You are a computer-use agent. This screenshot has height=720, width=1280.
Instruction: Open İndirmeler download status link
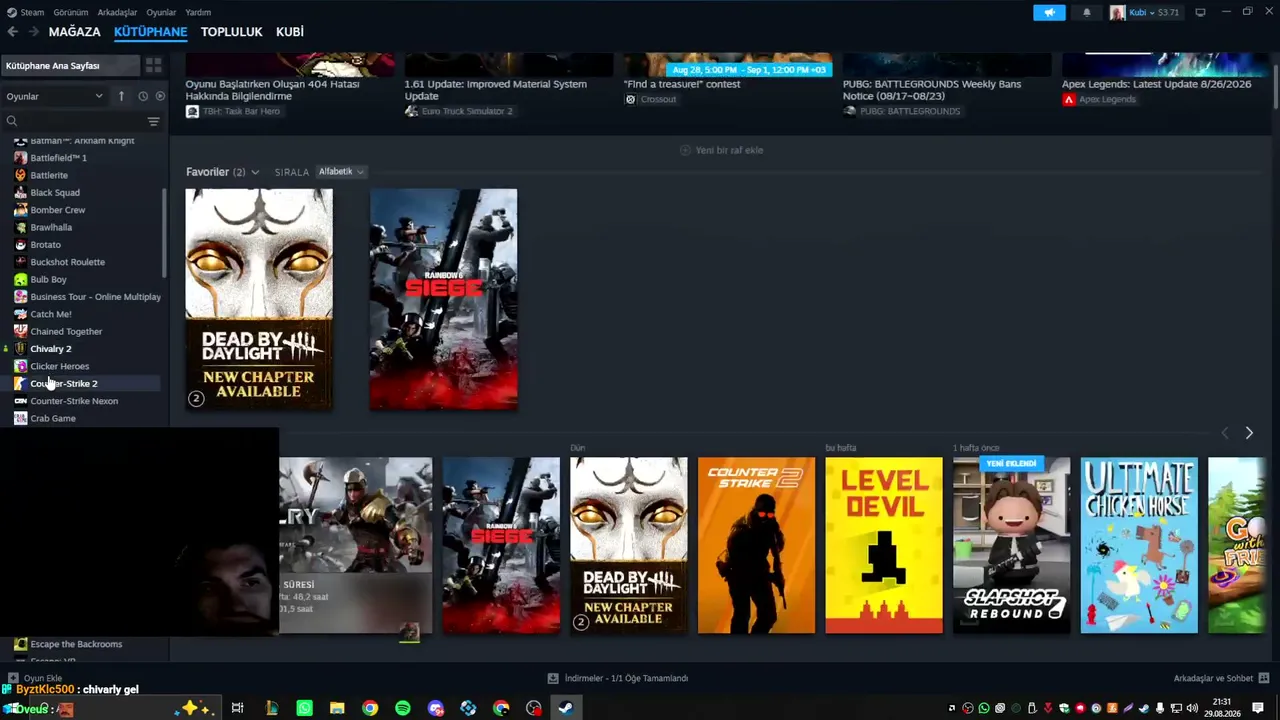coord(626,678)
